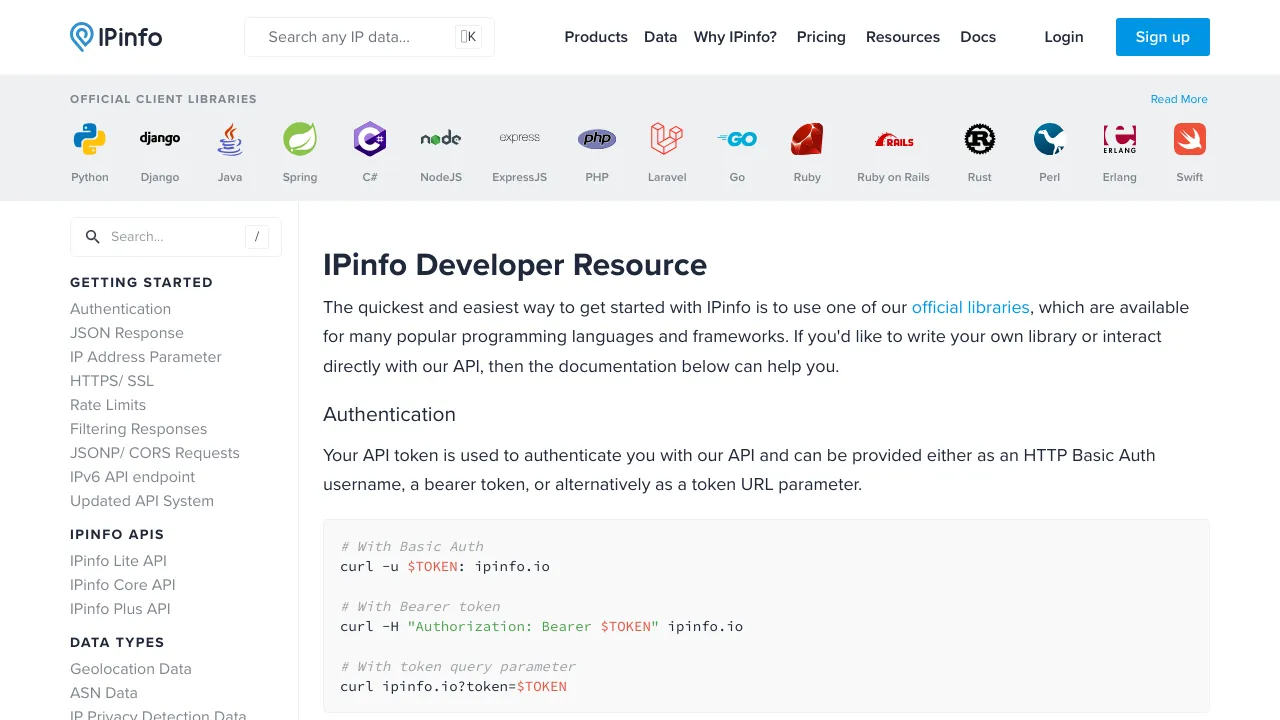The image size is (1280, 720).
Task: Open the Python client library icon
Action: tap(90, 139)
